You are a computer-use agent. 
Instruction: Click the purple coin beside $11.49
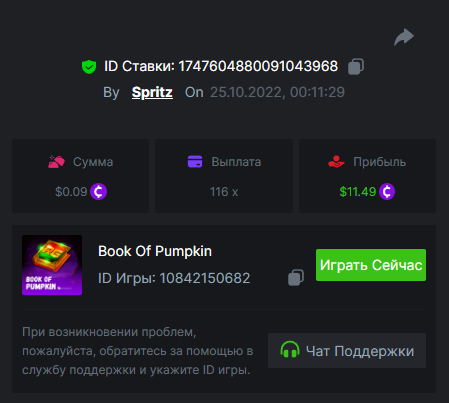[x=387, y=192]
